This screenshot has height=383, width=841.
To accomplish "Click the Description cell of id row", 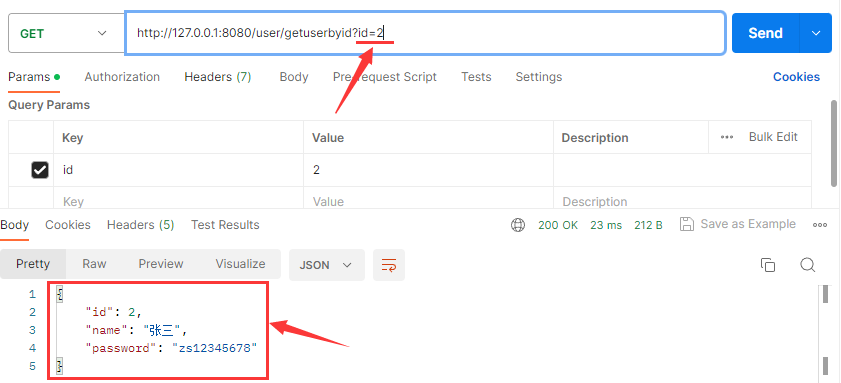I will [x=682, y=170].
